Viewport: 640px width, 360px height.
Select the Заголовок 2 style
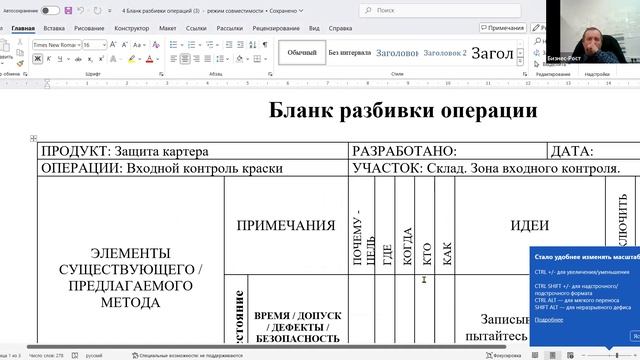pos(445,53)
